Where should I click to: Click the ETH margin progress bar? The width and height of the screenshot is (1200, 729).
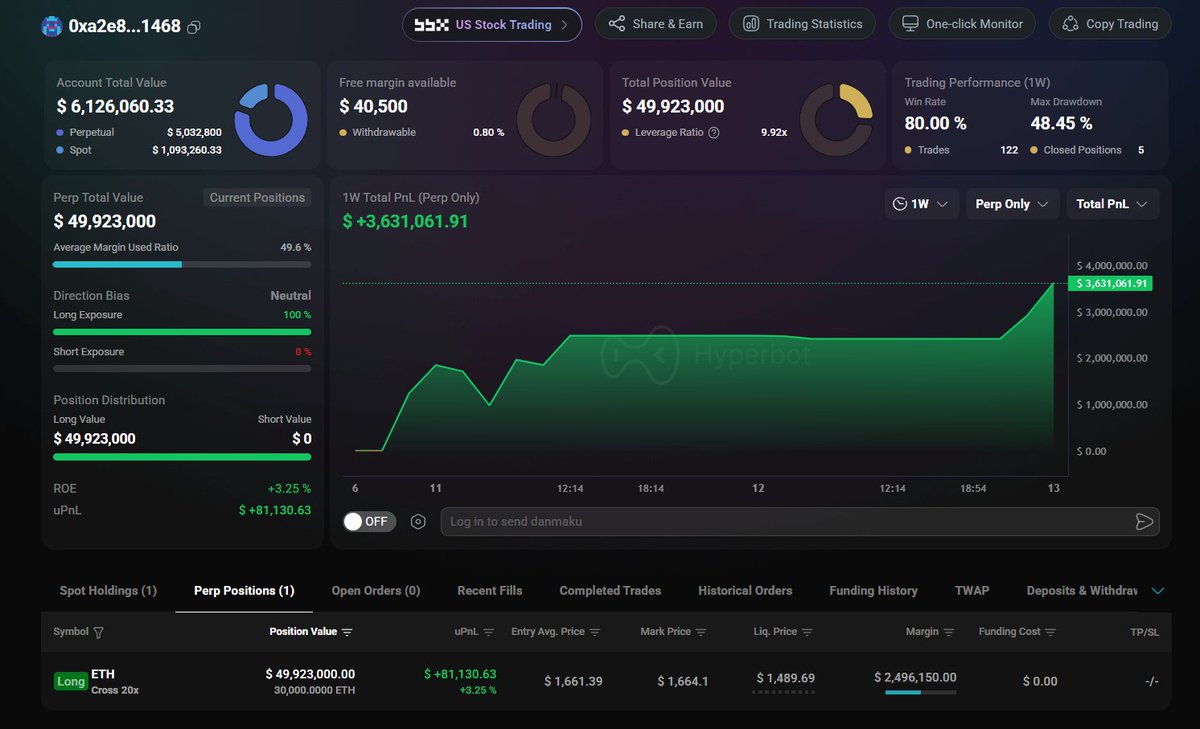click(x=920, y=692)
